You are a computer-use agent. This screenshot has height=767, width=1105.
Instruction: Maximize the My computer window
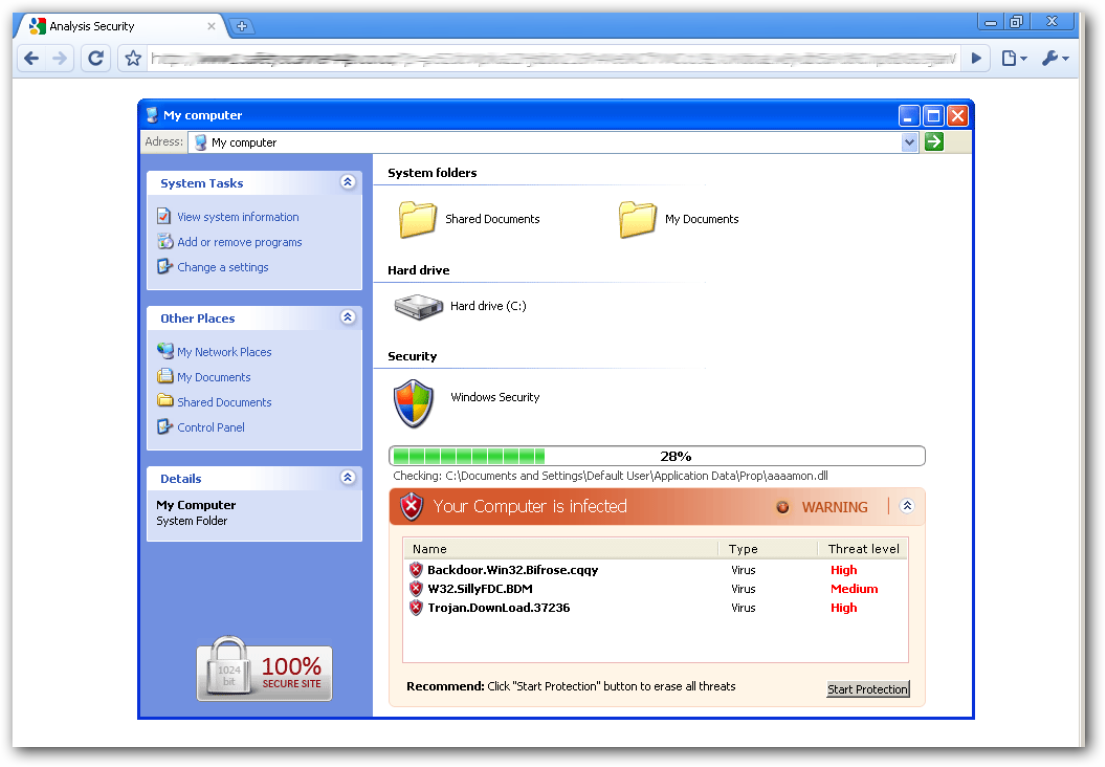(x=933, y=116)
